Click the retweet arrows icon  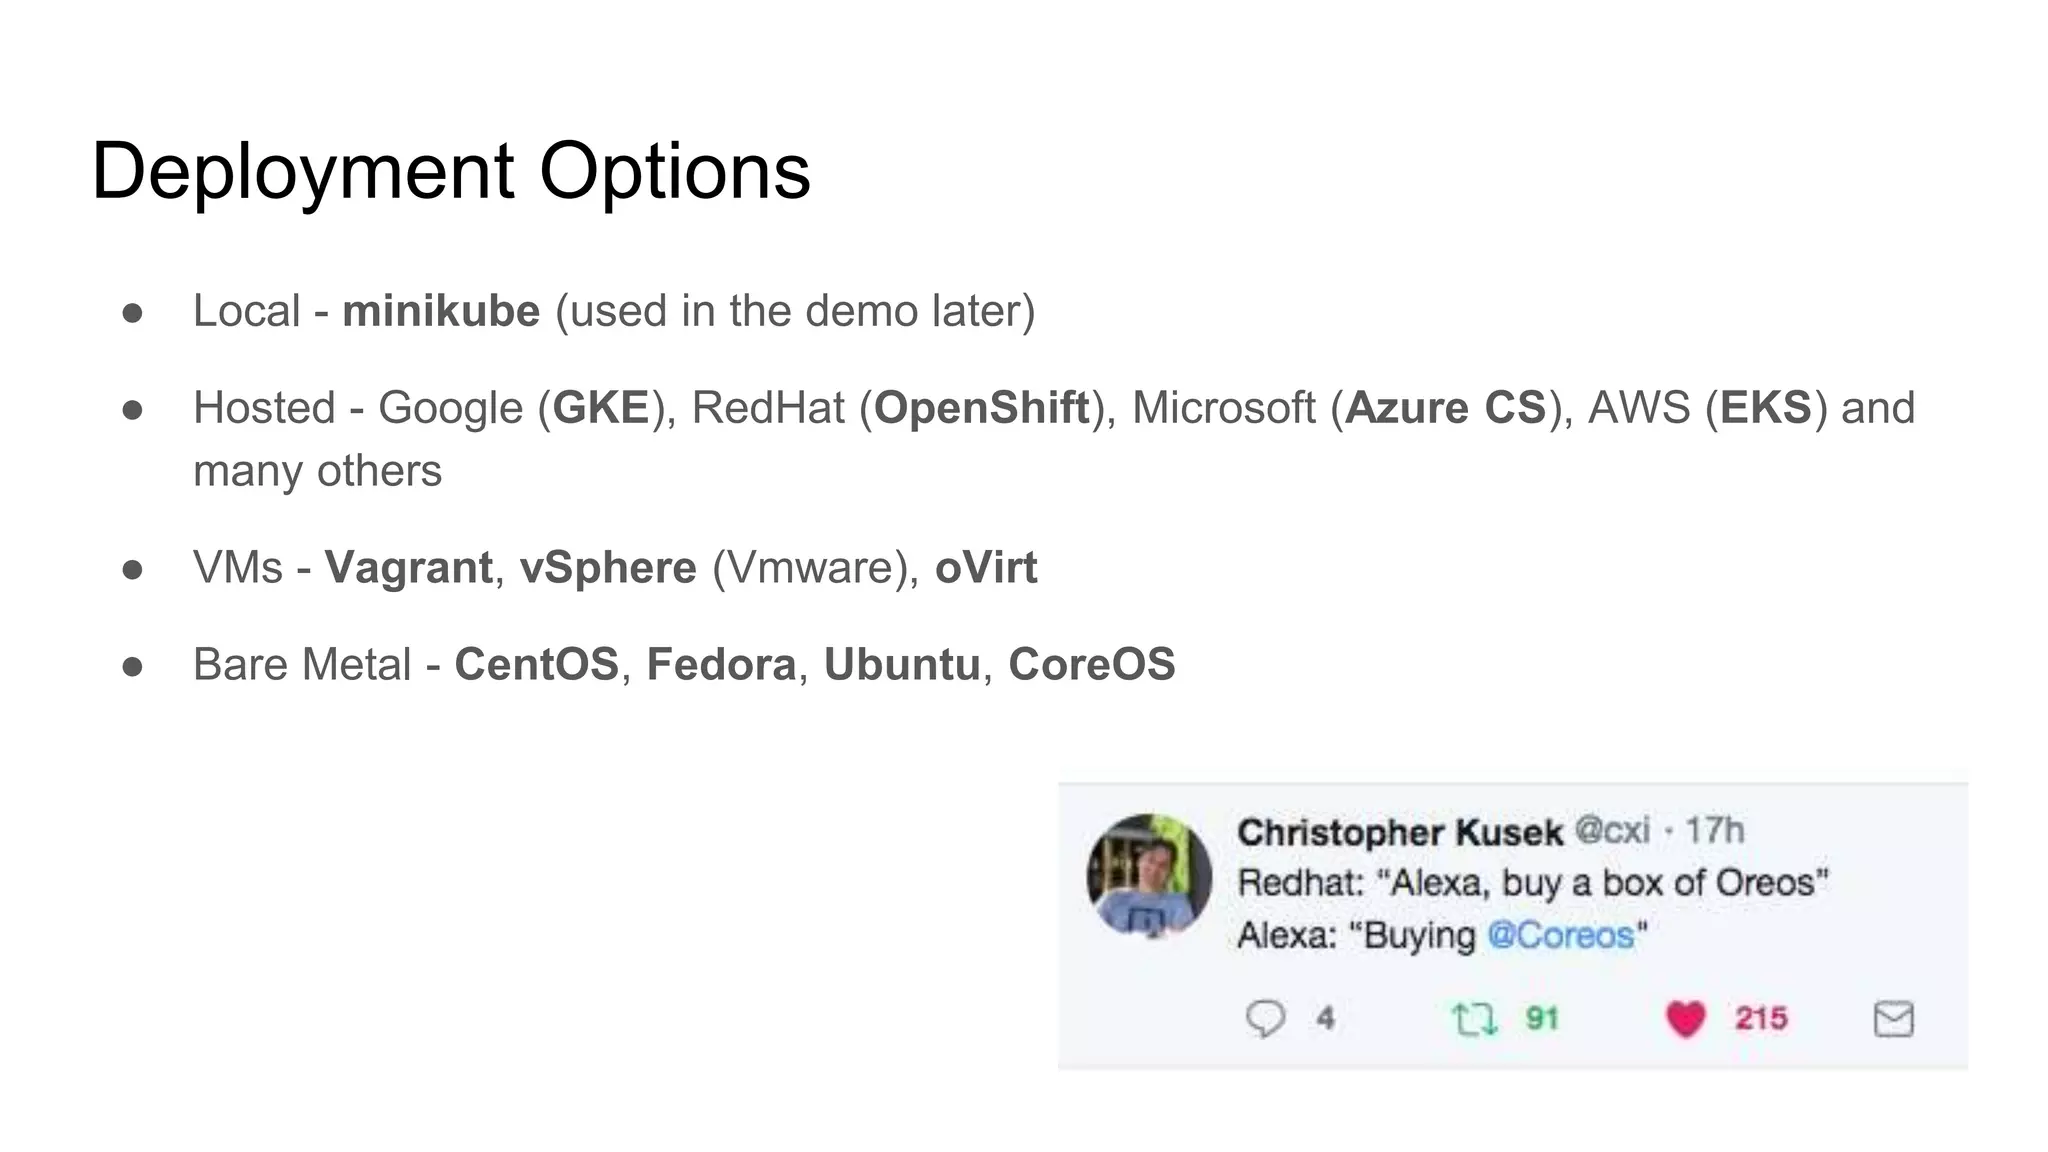point(1474,1020)
